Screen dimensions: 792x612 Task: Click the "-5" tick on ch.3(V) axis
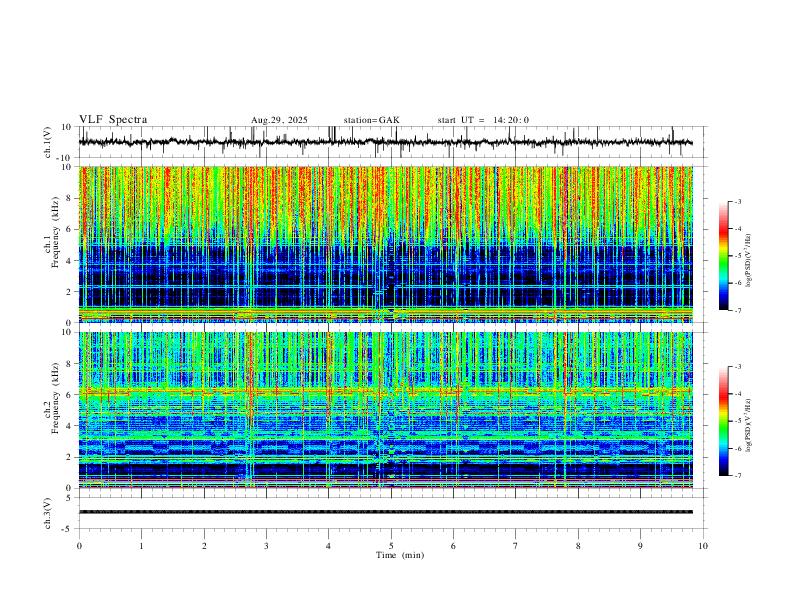[68, 529]
